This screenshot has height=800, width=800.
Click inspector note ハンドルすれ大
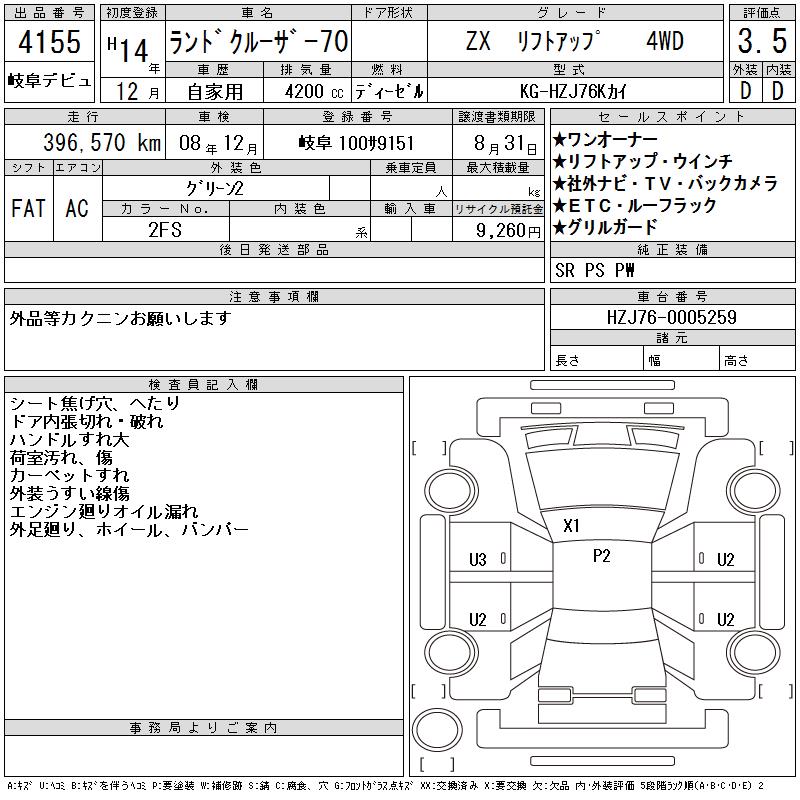[69, 439]
